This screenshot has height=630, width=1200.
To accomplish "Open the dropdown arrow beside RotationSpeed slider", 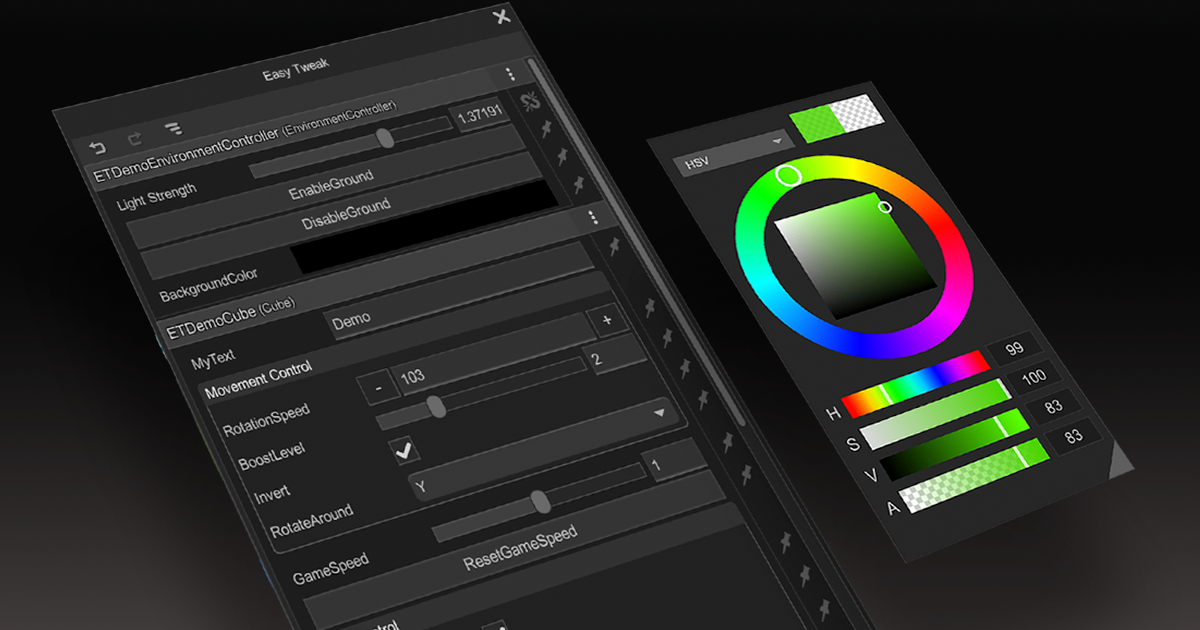I will (x=660, y=413).
